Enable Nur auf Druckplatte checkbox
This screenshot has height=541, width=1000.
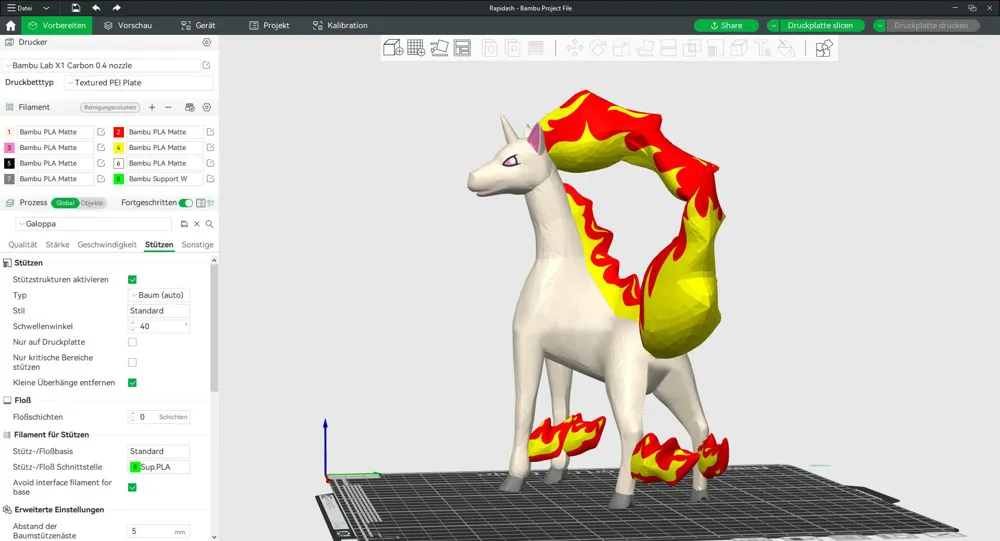[x=132, y=342]
